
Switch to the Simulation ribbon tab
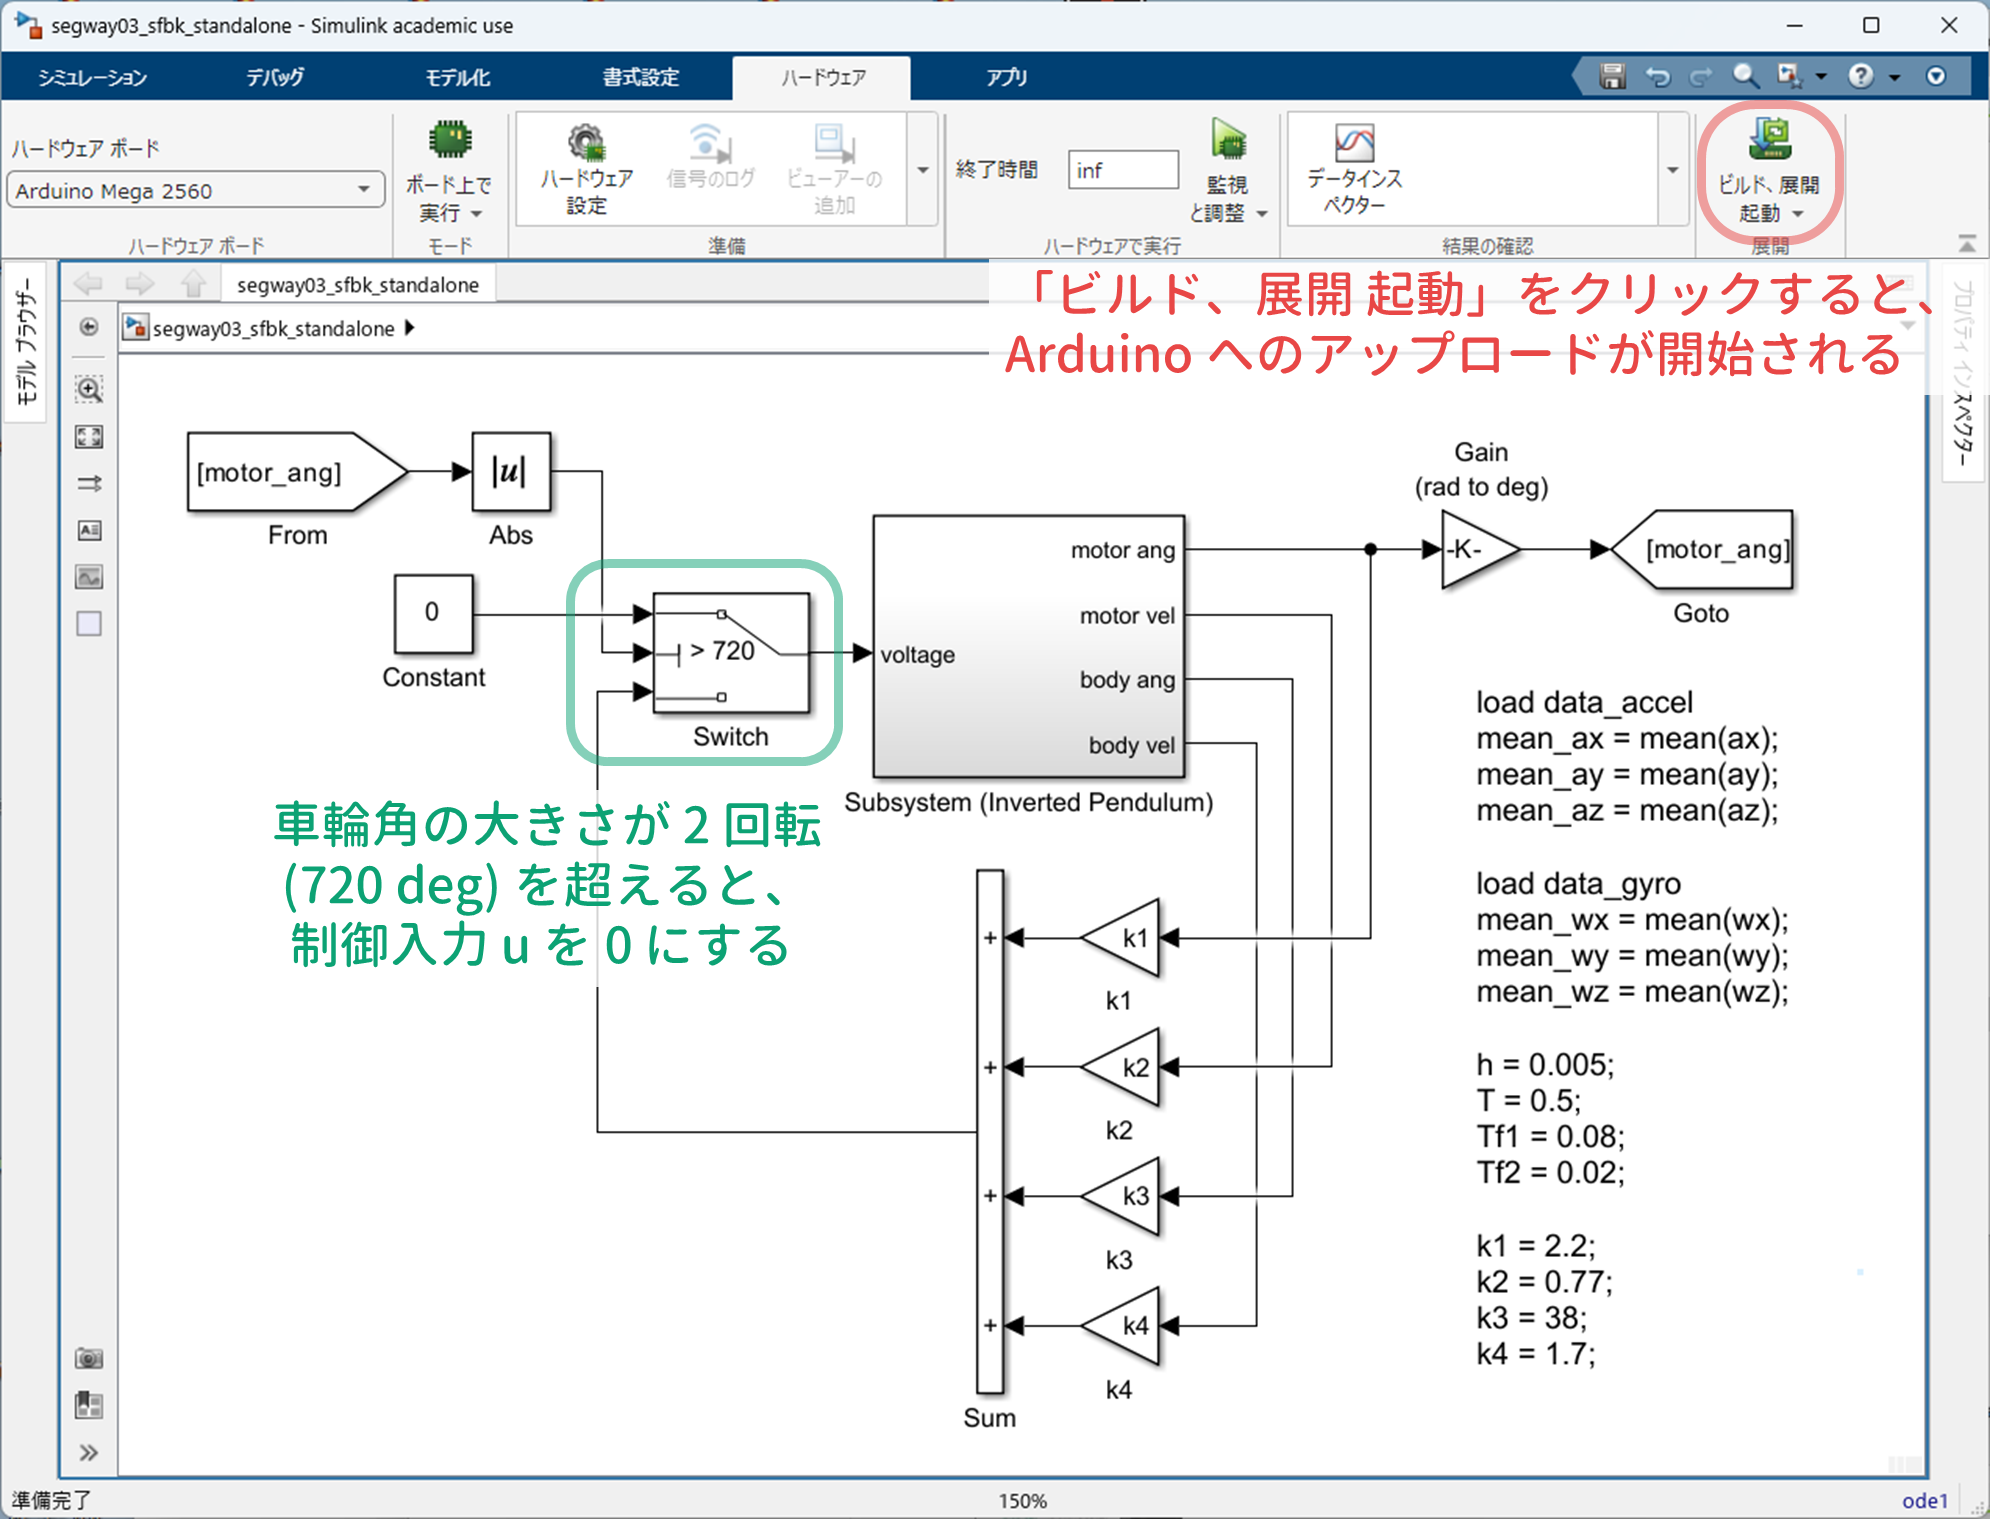92,77
